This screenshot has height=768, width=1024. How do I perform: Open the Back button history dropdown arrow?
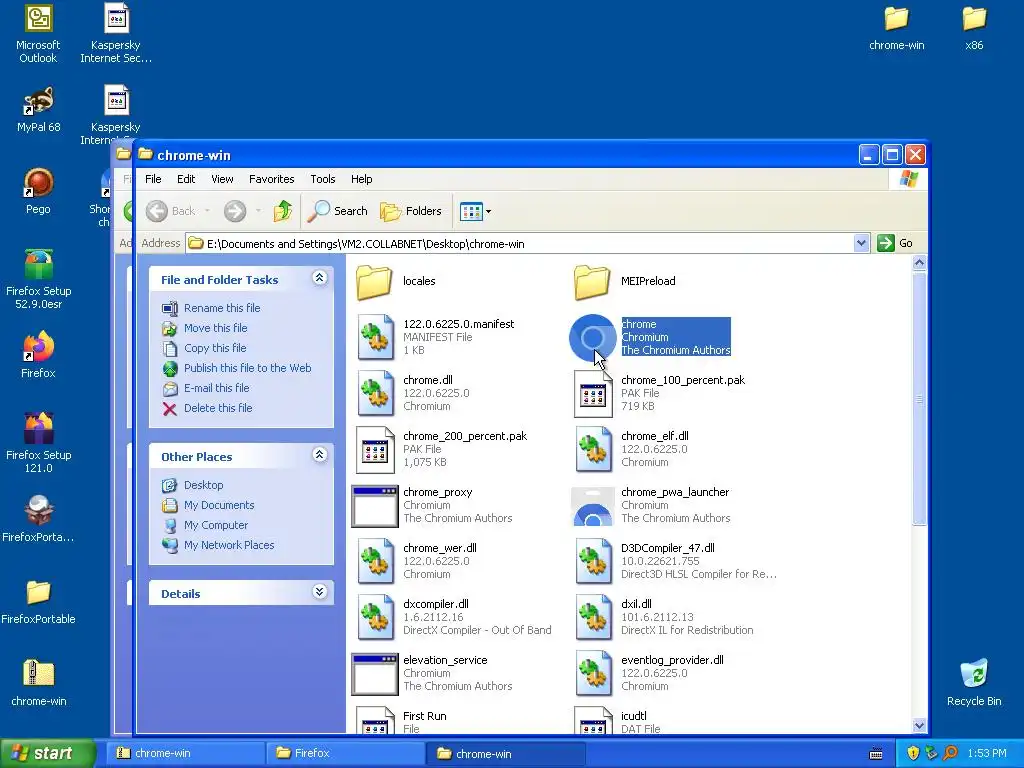pos(207,211)
